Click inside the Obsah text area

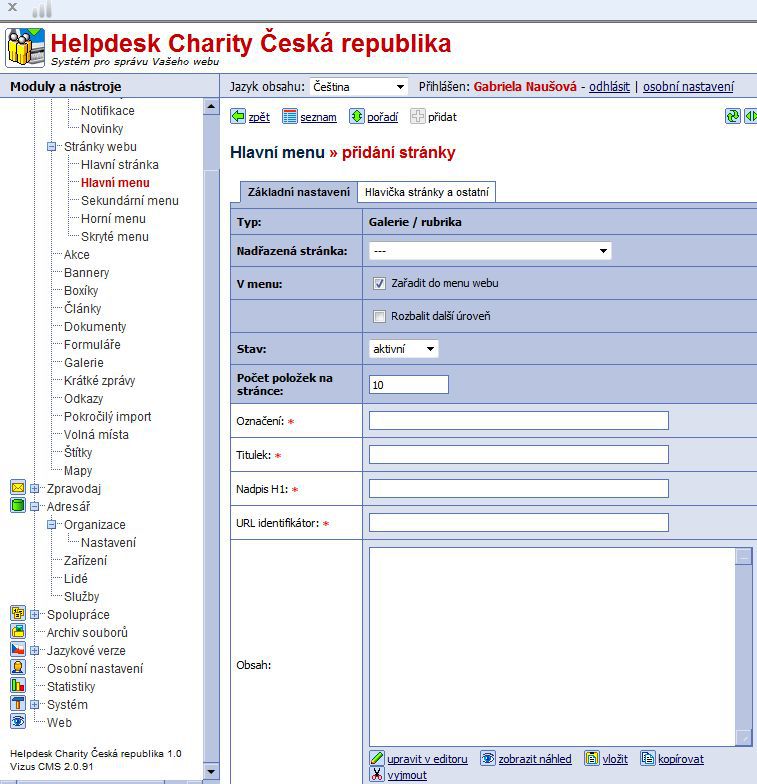[552, 646]
